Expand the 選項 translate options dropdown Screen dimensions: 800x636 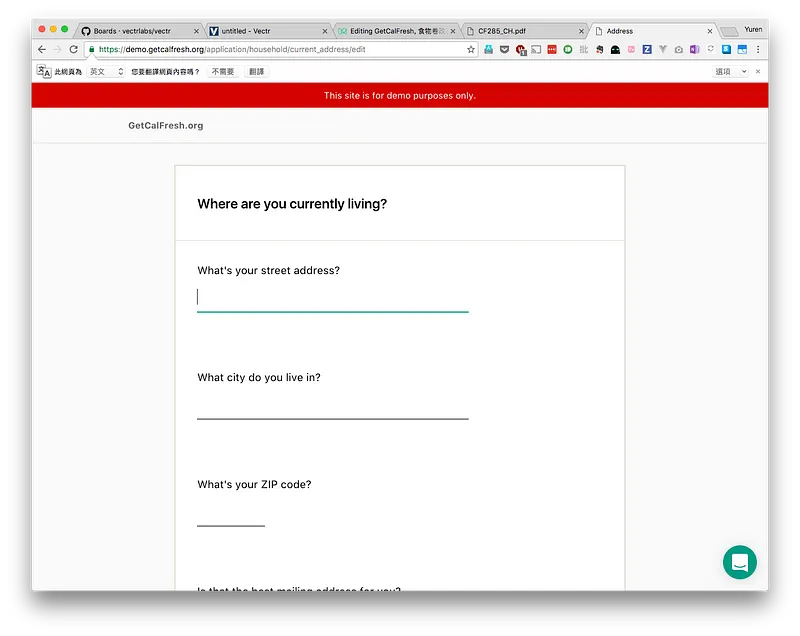click(x=731, y=72)
